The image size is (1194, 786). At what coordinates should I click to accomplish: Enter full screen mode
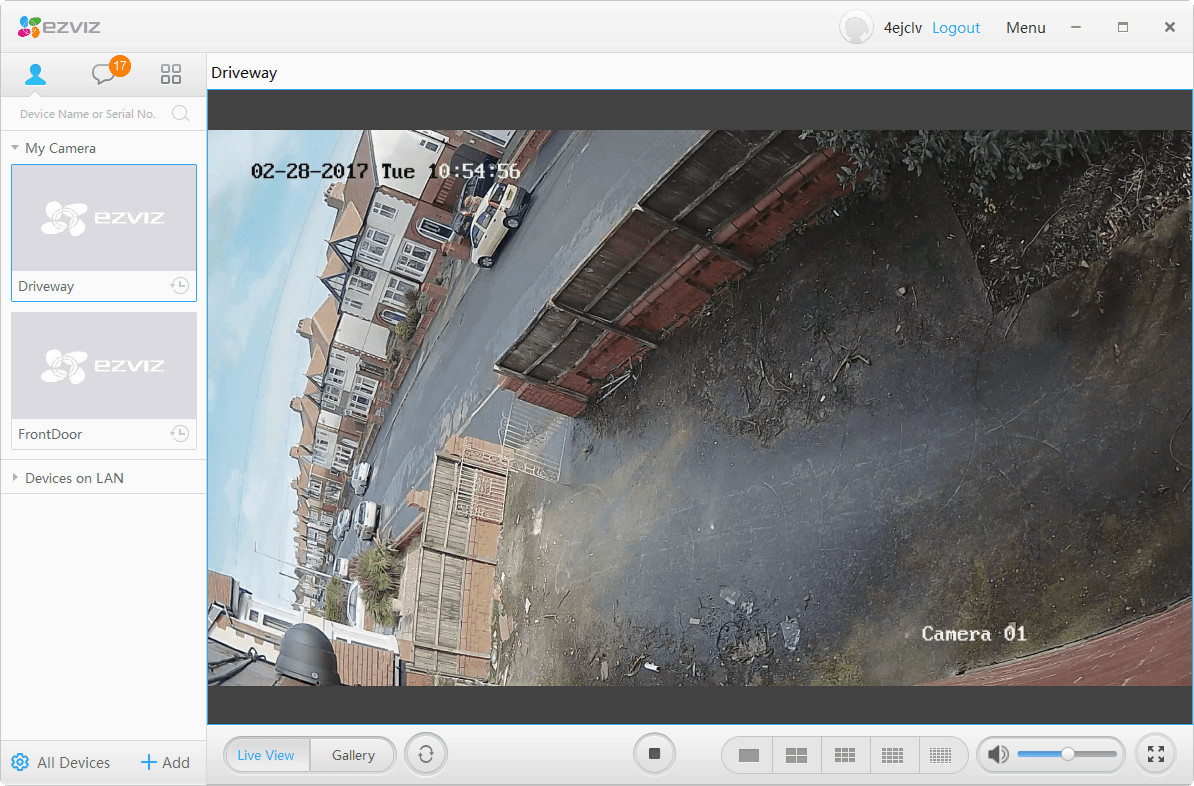click(1156, 755)
